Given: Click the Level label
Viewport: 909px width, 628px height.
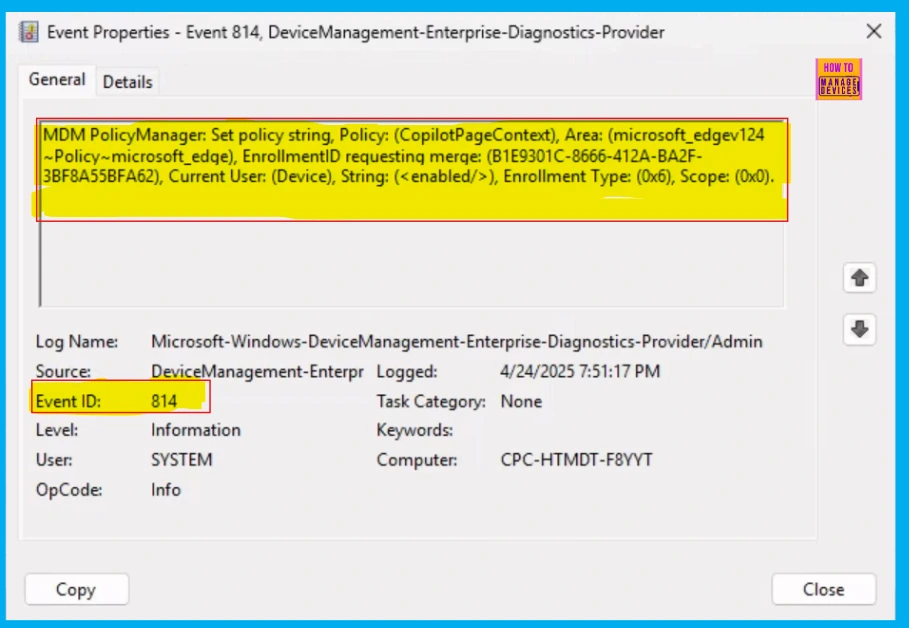Looking at the screenshot, I should click(57, 430).
